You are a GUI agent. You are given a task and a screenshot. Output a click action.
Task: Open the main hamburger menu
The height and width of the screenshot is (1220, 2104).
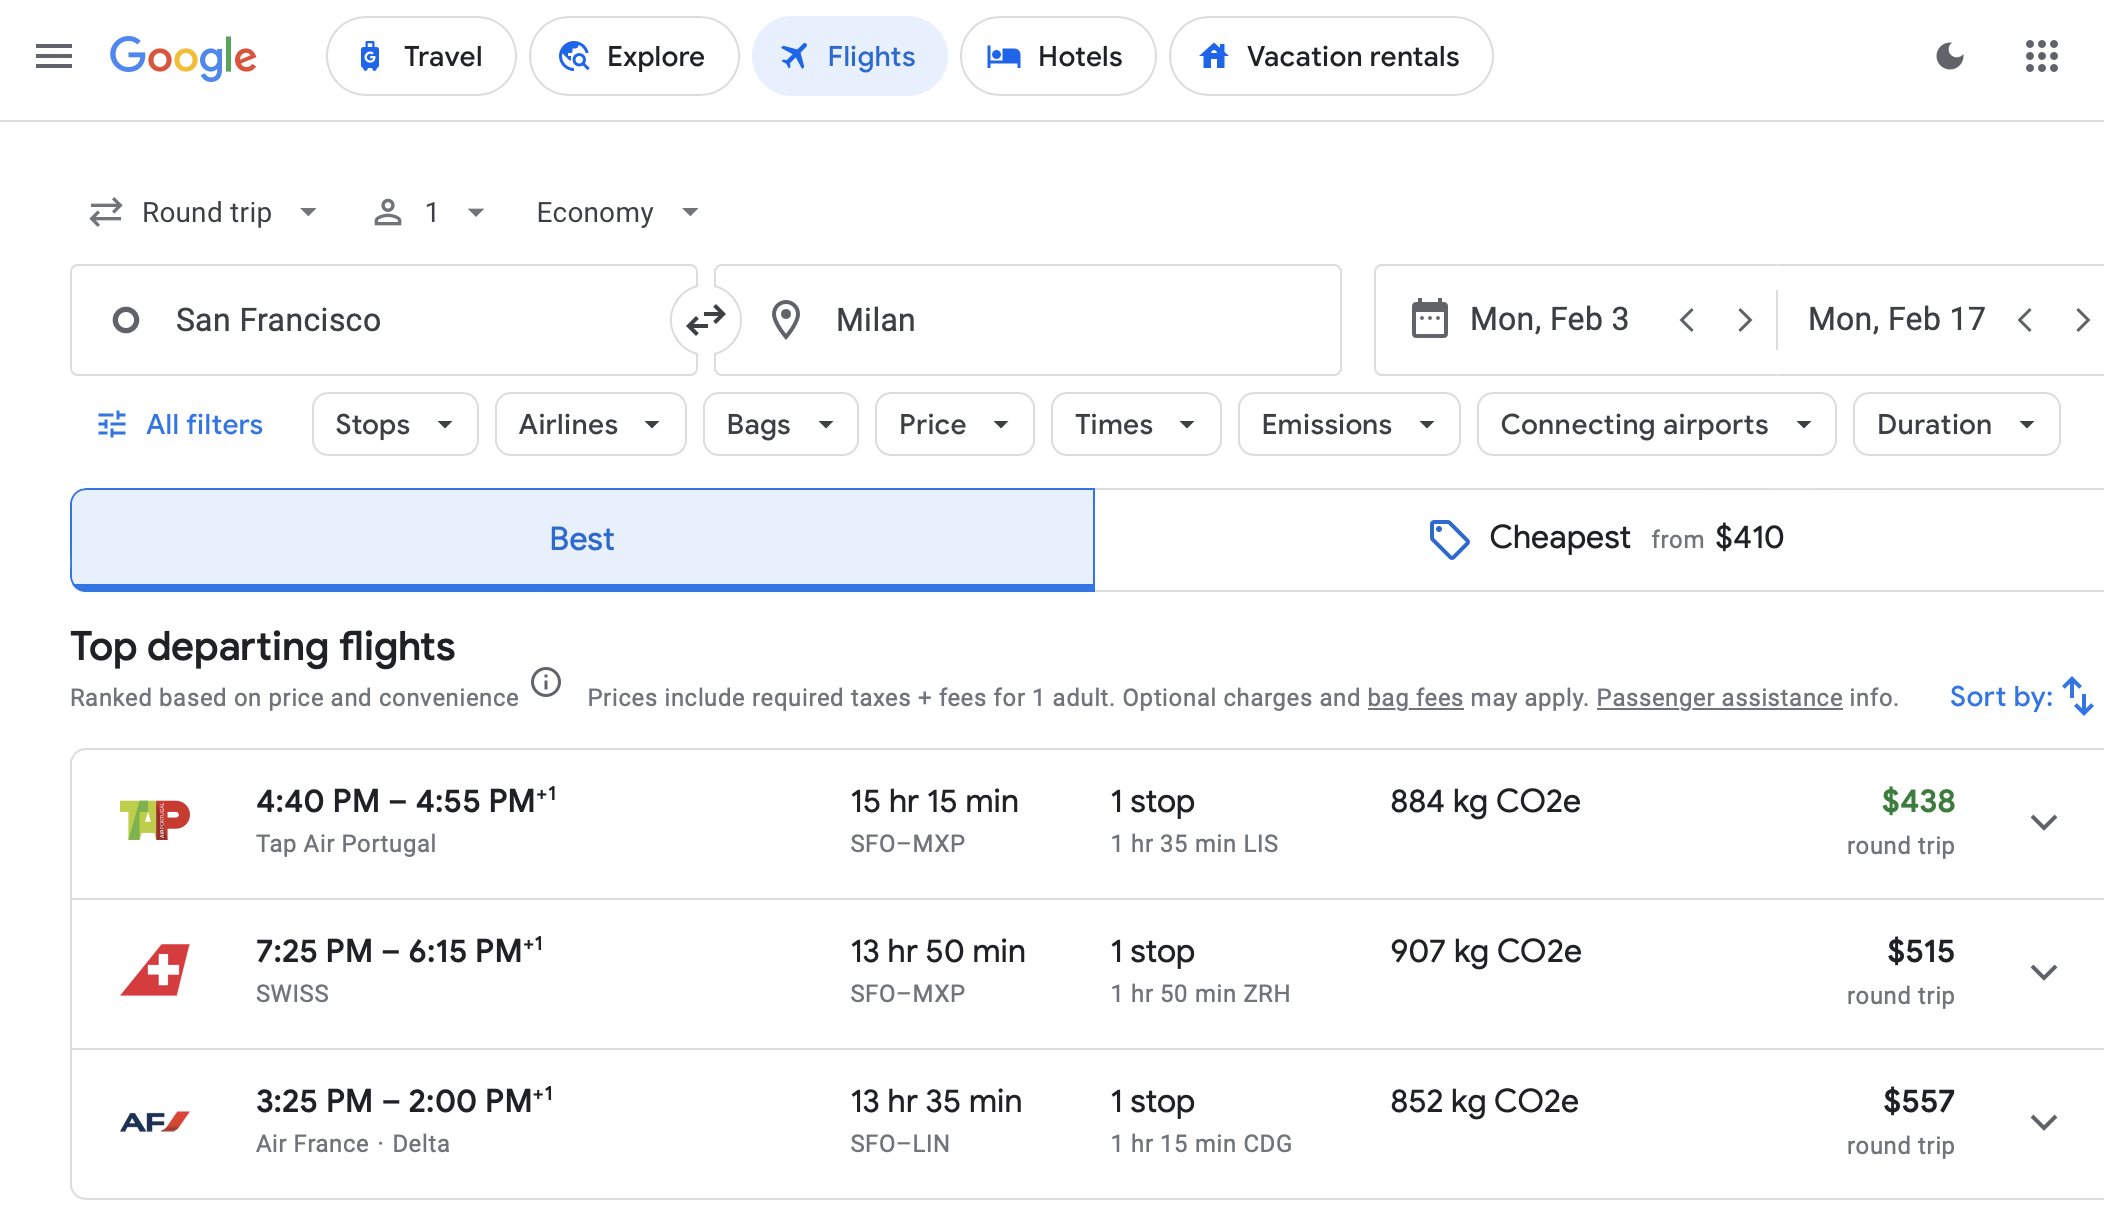pyautogui.click(x=54, y=56)
